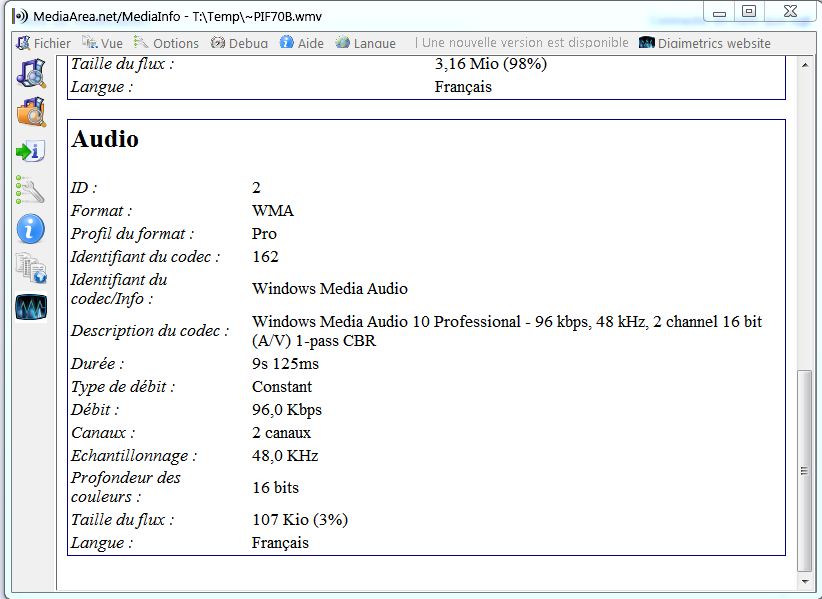Click the Open File sidebar icon
The width and height of the screenshot is (822, 599).
point(31,73)
